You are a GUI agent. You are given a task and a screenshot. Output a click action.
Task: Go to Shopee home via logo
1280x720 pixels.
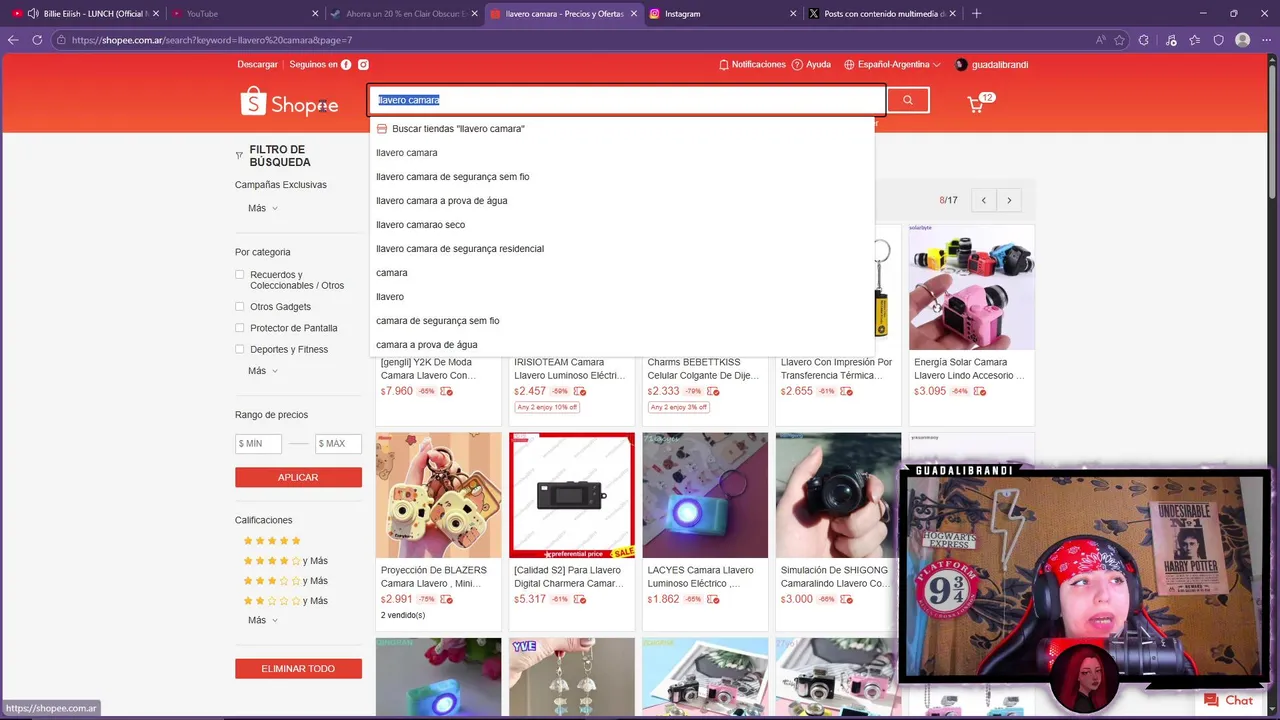click(289, 102)
